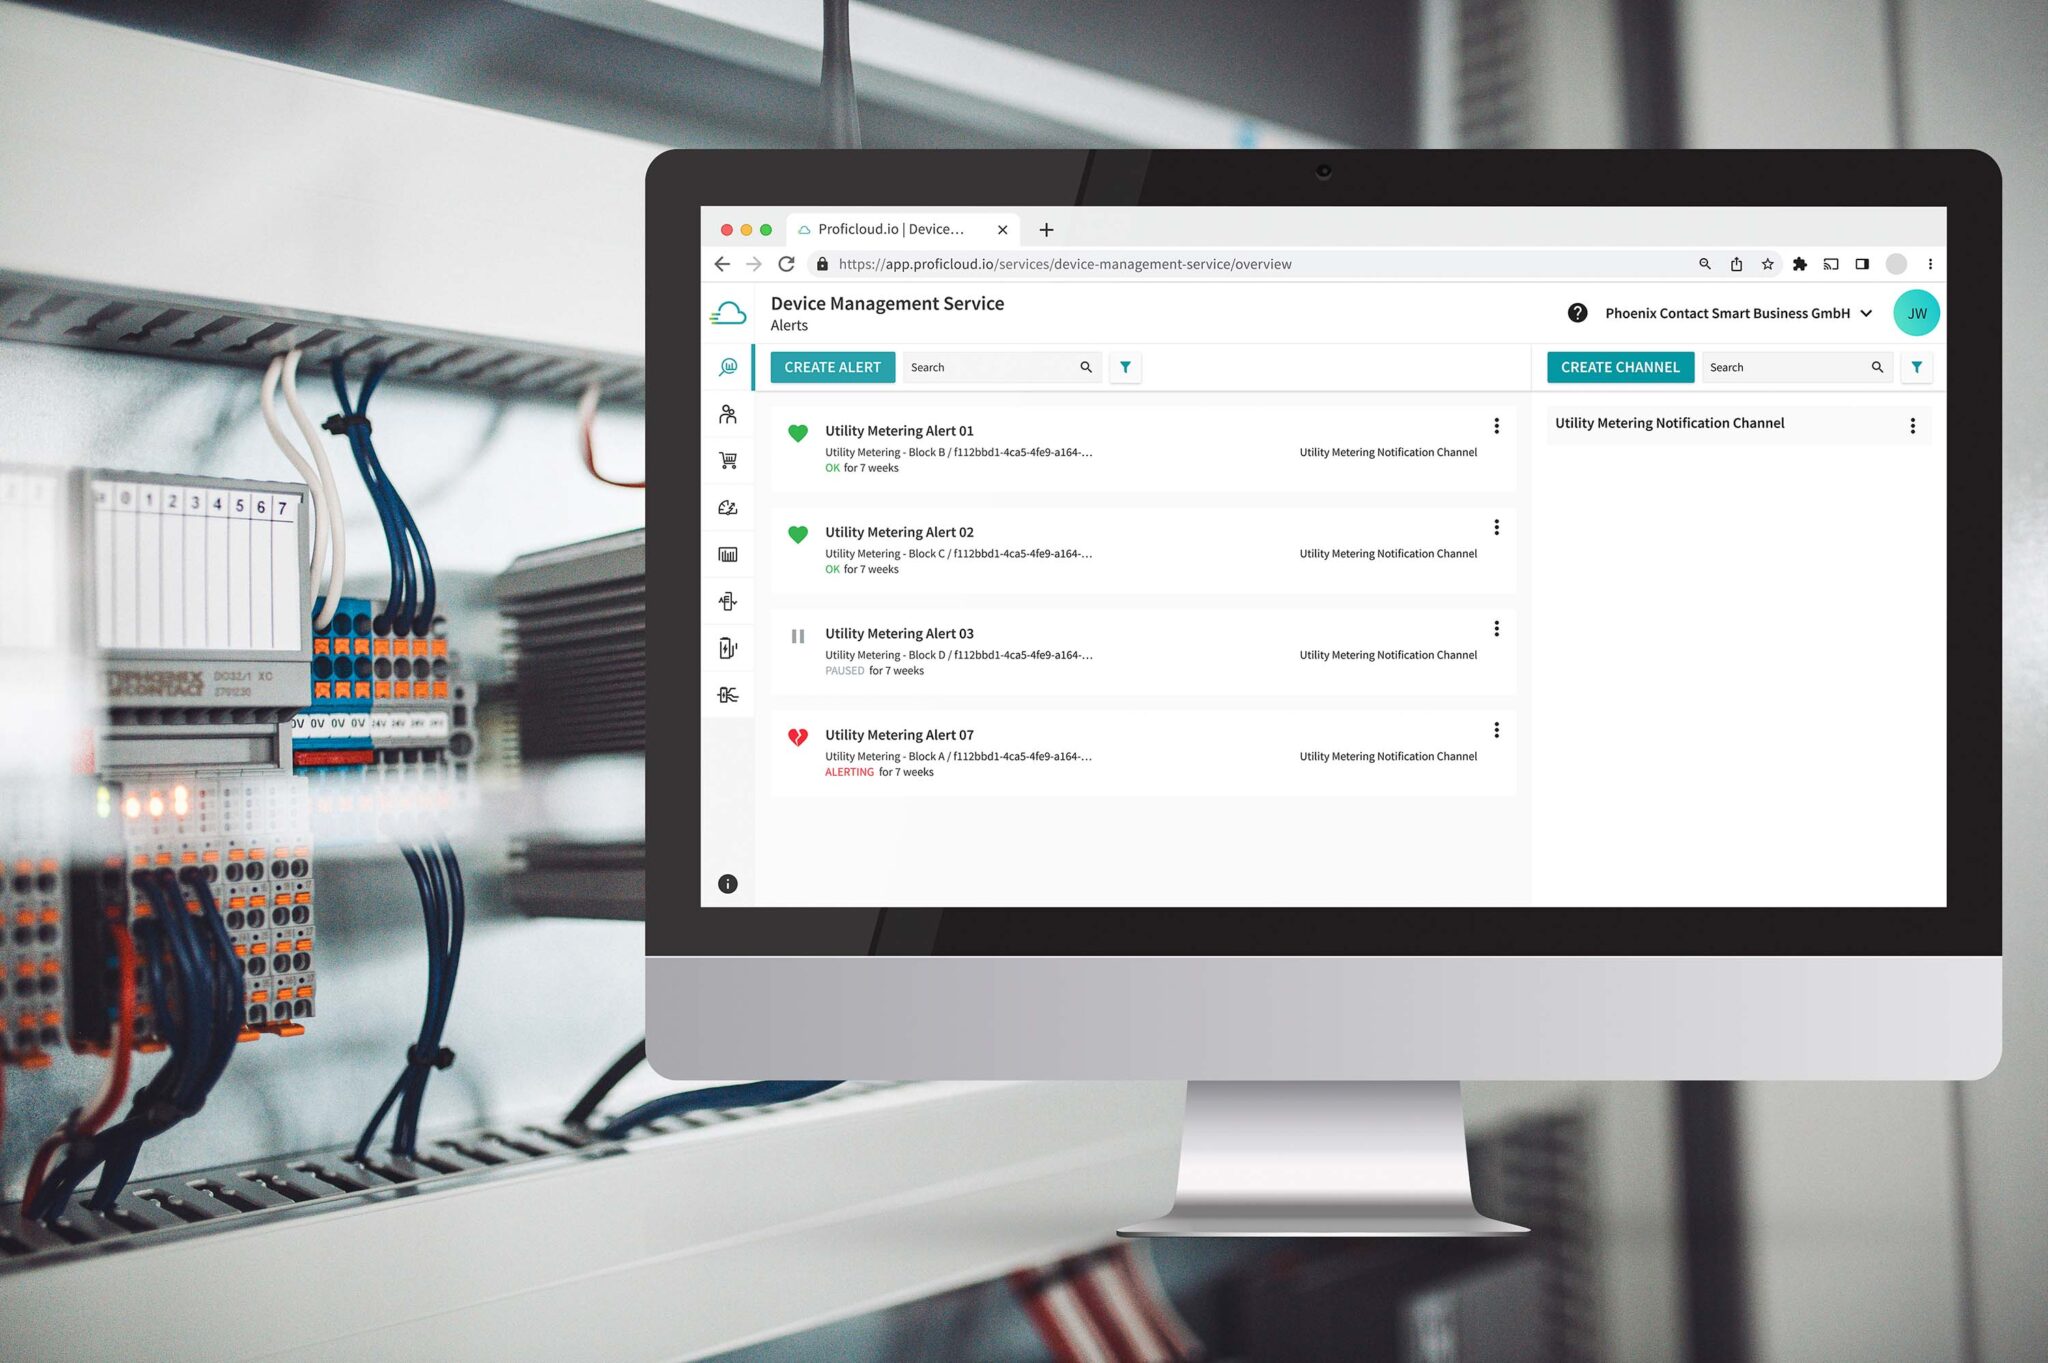
Task: Toggle the alerts filter funnel icon
Action: pos(1126,367)
